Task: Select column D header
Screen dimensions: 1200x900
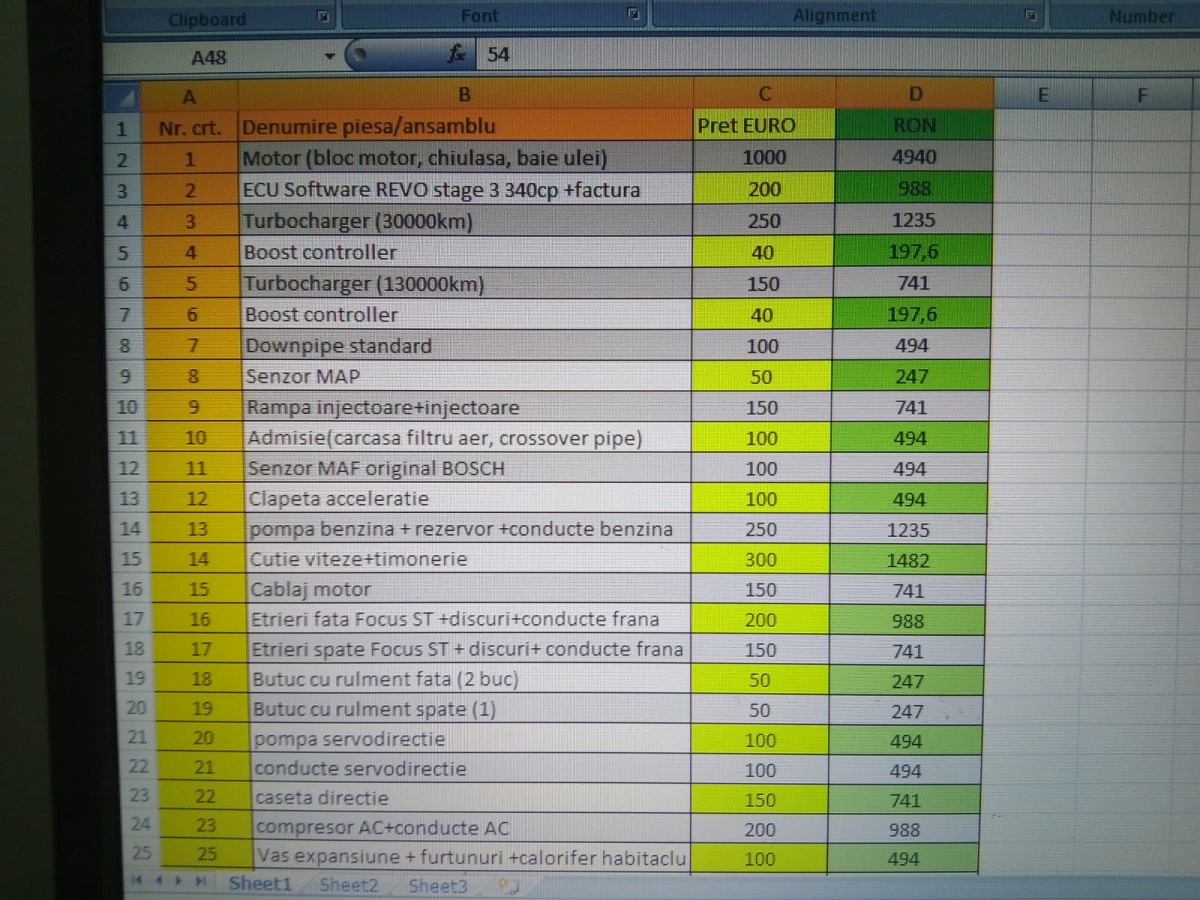Action: (x=915, y=95)
